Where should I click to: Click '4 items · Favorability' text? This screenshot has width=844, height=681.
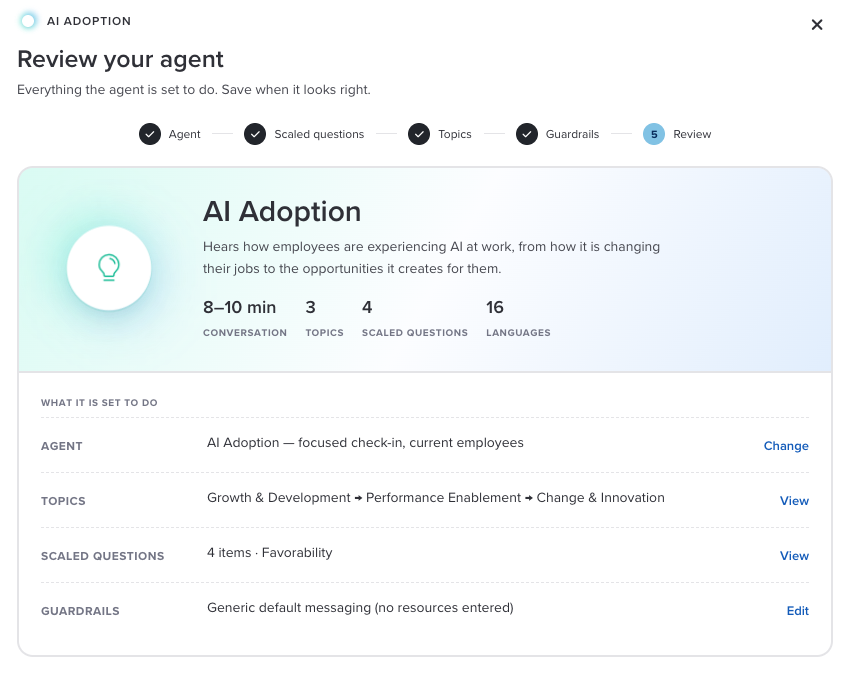(270, 553)
